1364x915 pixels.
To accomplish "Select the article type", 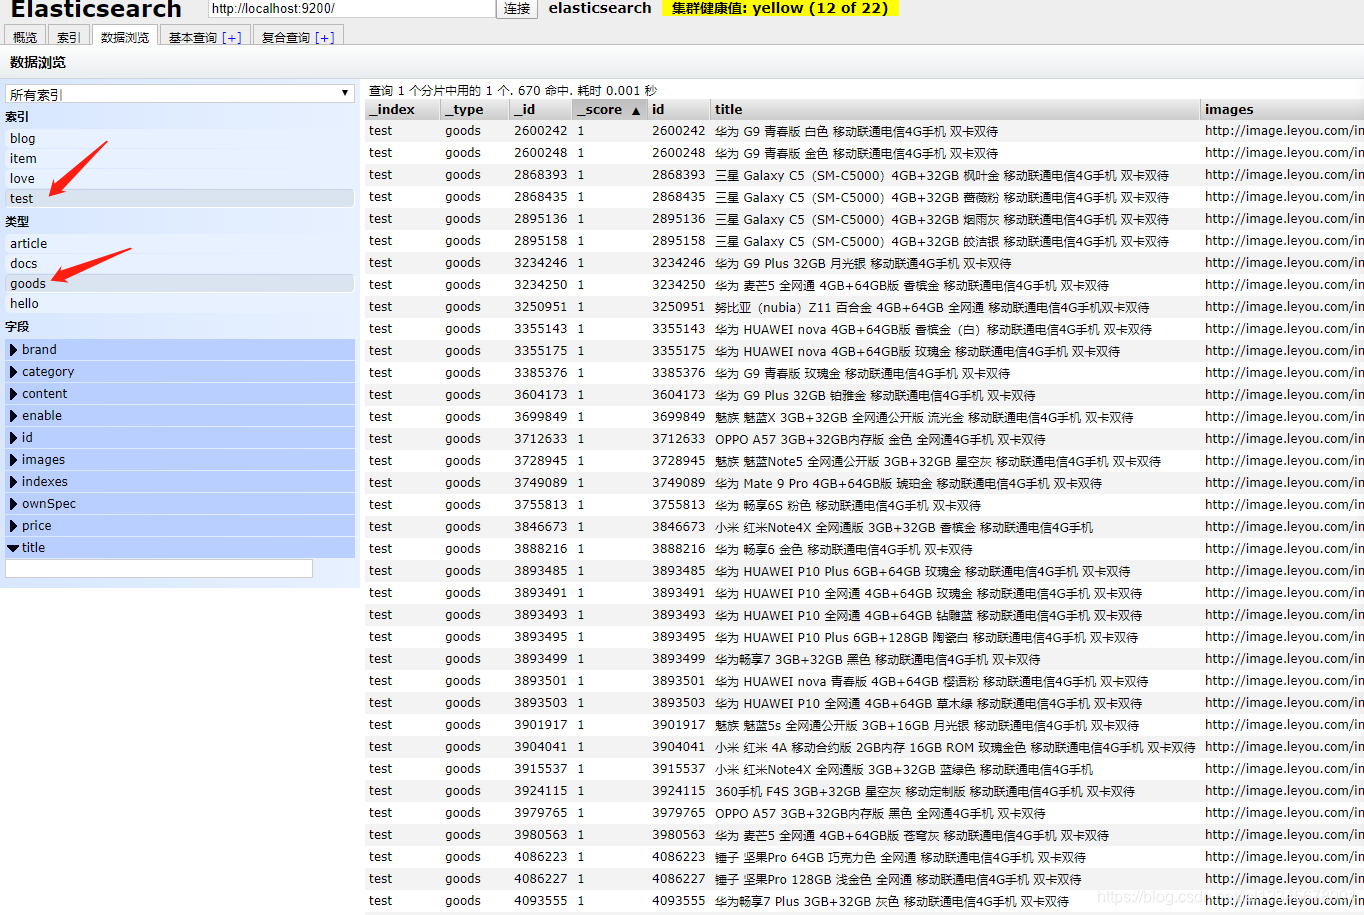I will click(x=180, y=244).
